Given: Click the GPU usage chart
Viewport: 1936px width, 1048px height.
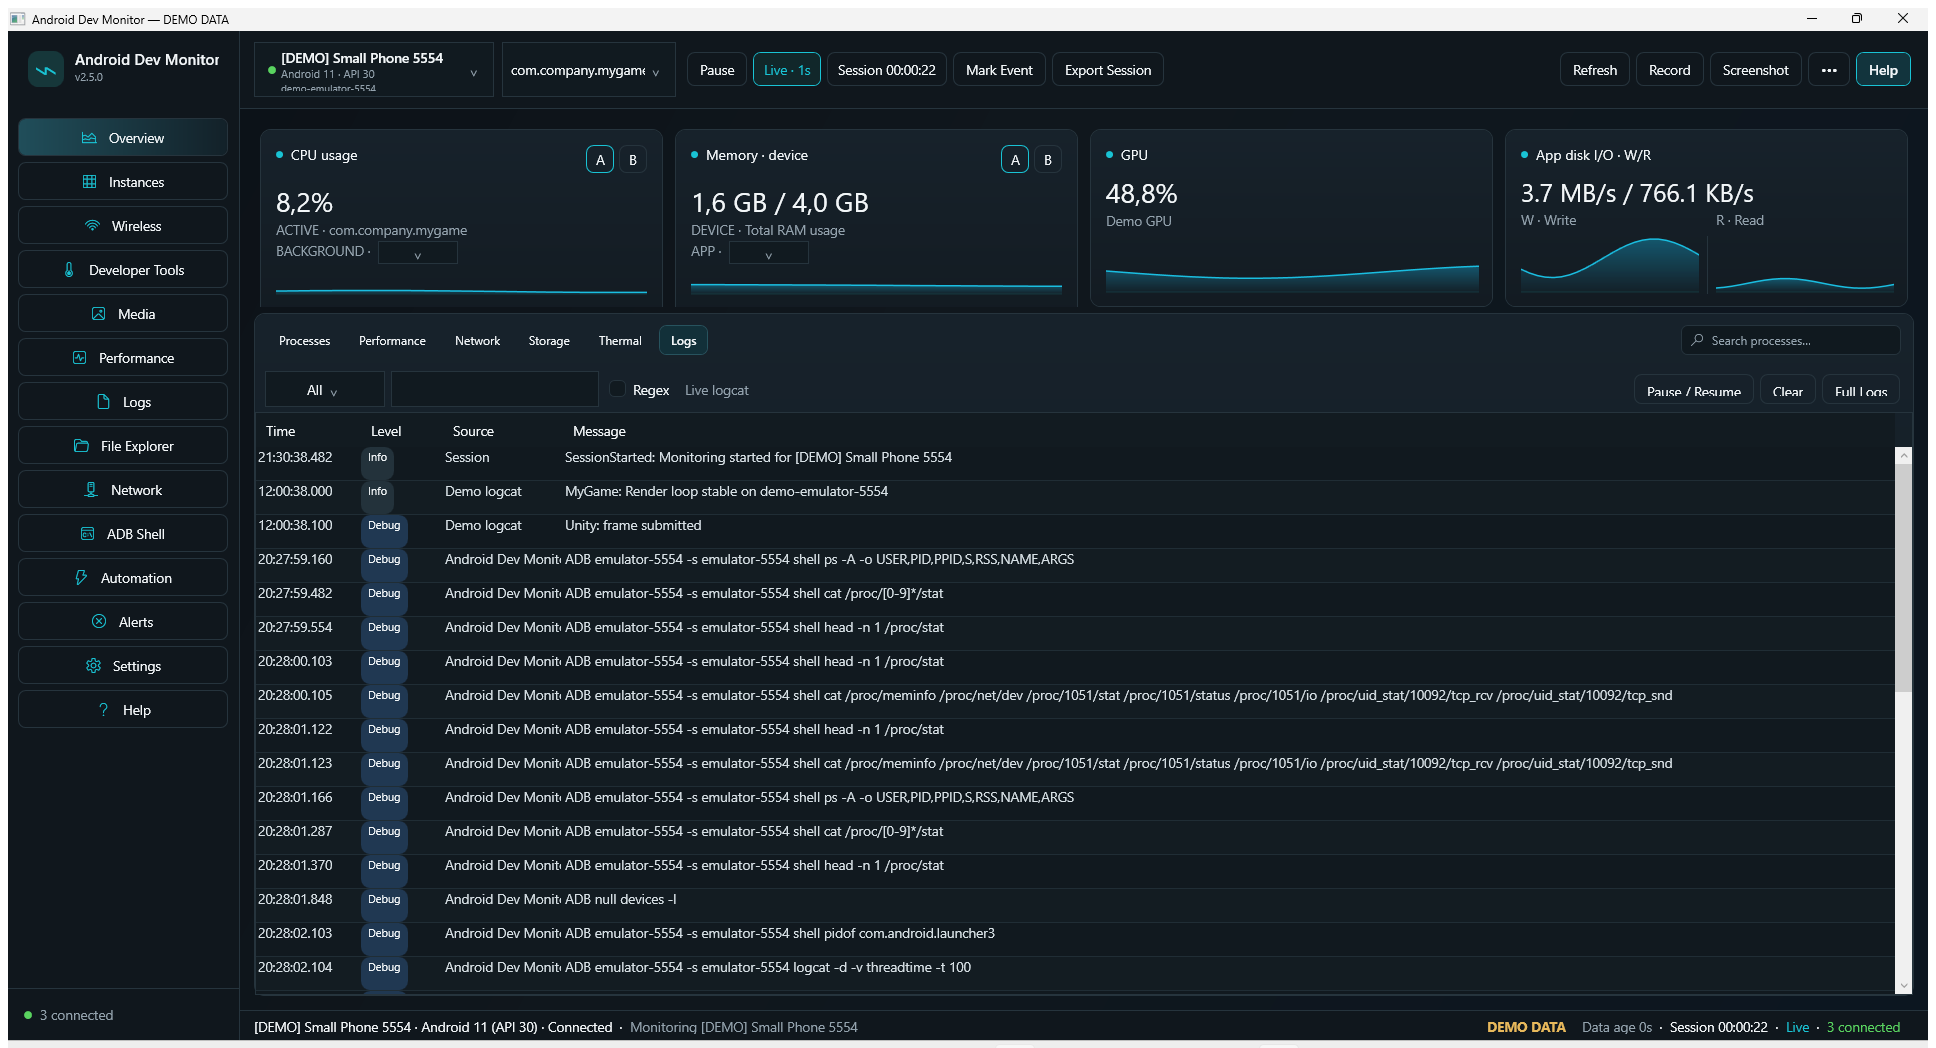Looking at the screenshot, I should (1292, 277).
